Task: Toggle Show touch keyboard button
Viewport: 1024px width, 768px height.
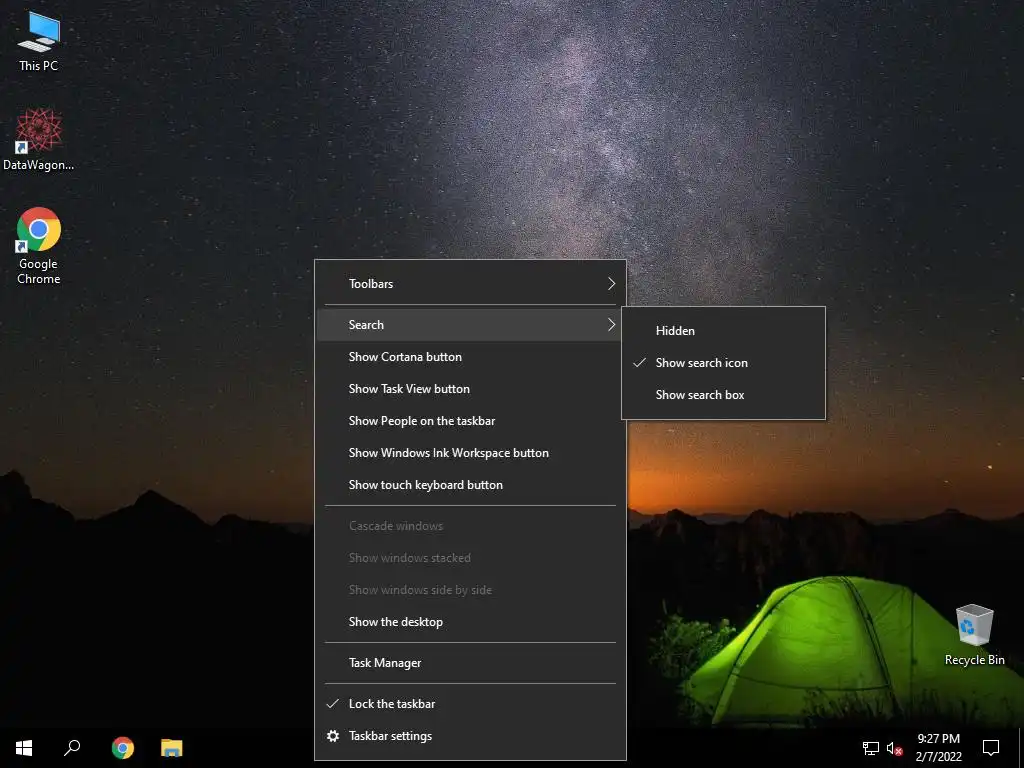Action: (x=470, y=485)
